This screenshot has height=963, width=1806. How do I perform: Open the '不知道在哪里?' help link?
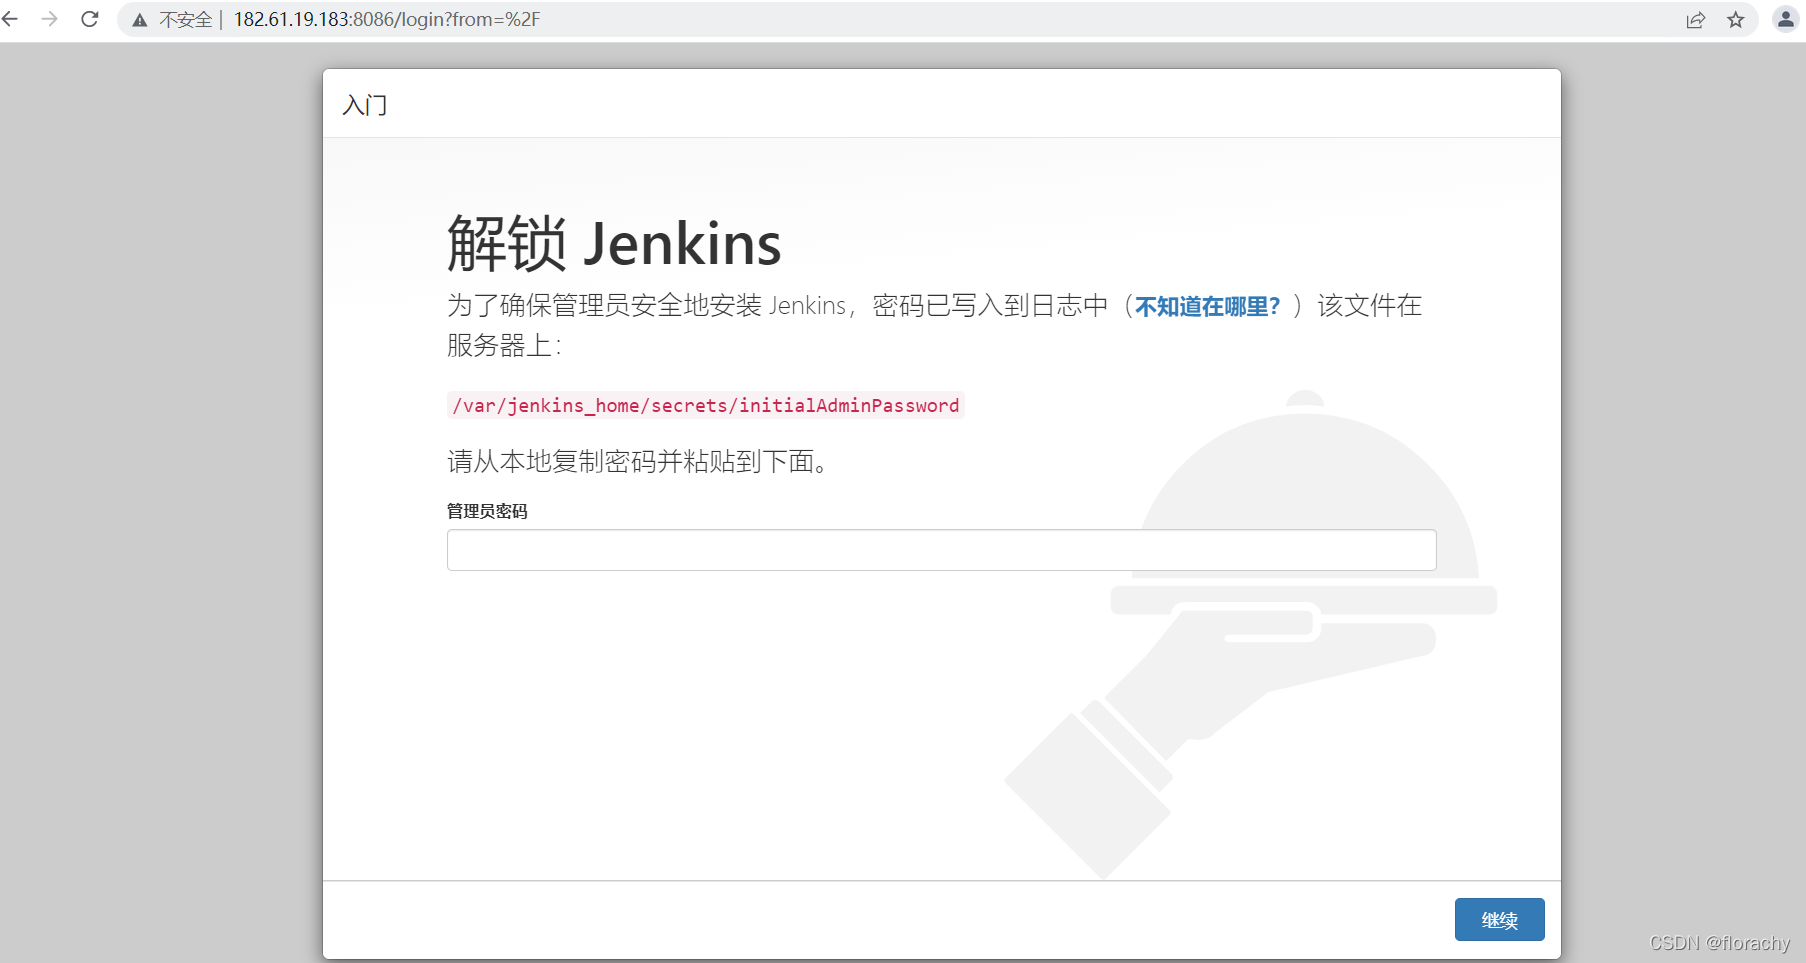point(1207,306)
